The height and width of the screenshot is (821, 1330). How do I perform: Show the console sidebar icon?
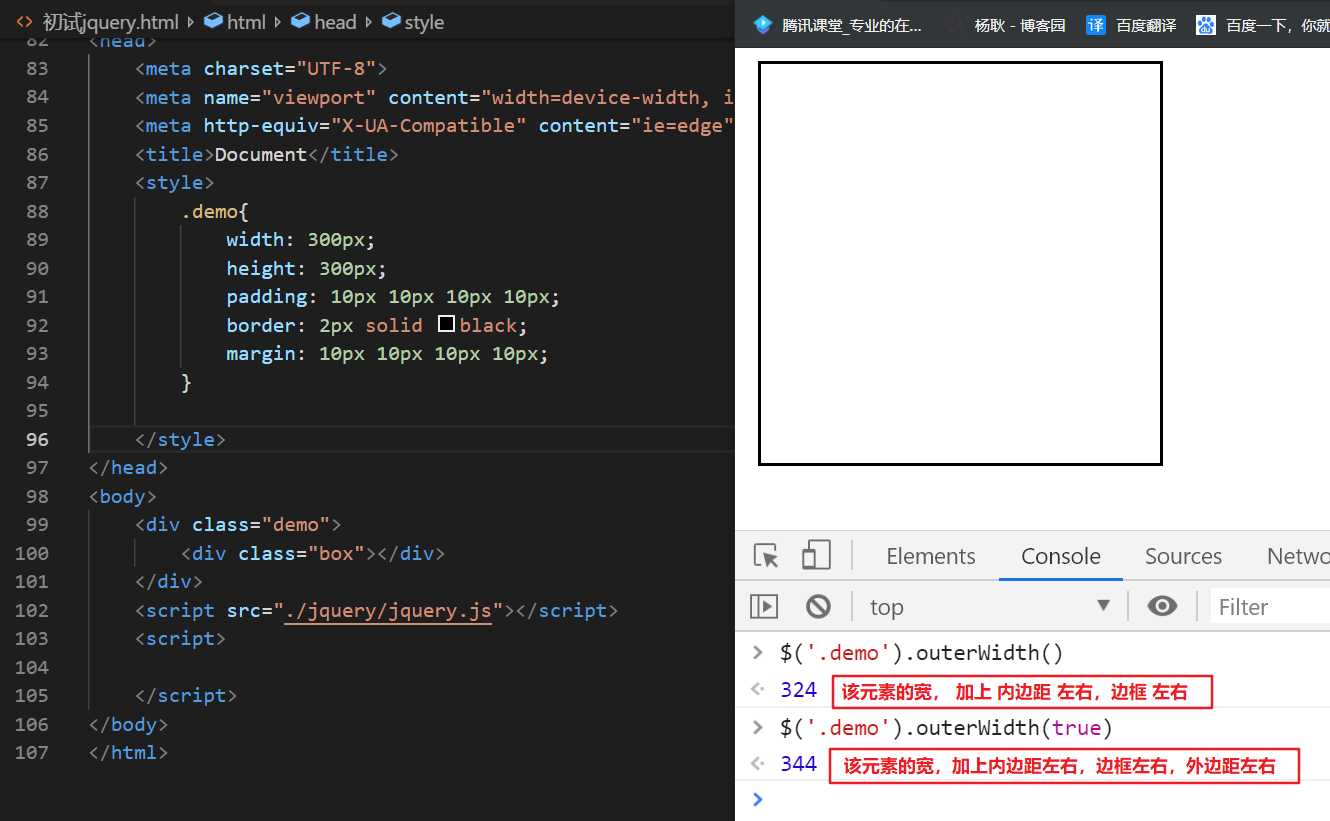[764, 606]
